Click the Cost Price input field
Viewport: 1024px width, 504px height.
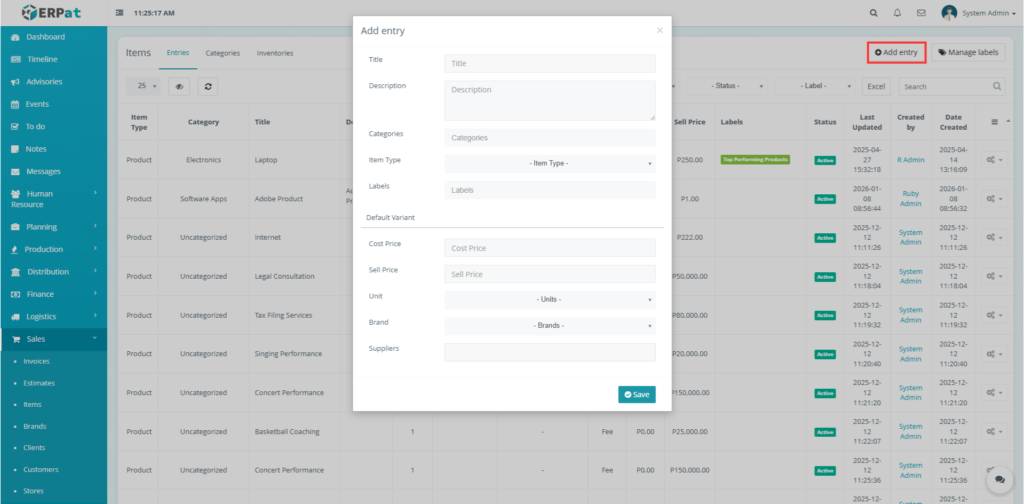[x=550, y=248]
